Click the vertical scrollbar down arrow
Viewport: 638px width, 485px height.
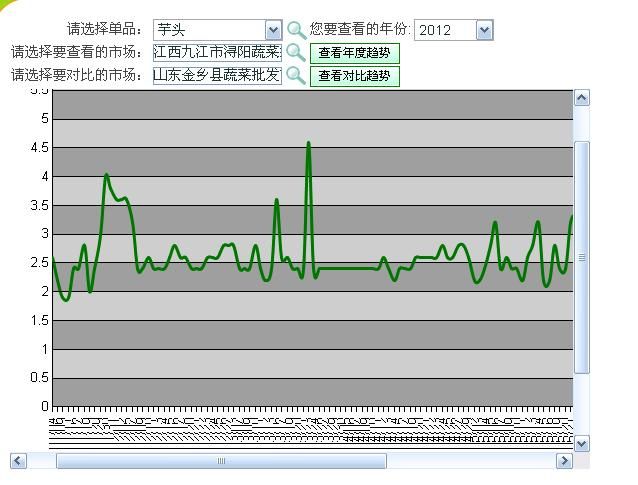point(582,442)
